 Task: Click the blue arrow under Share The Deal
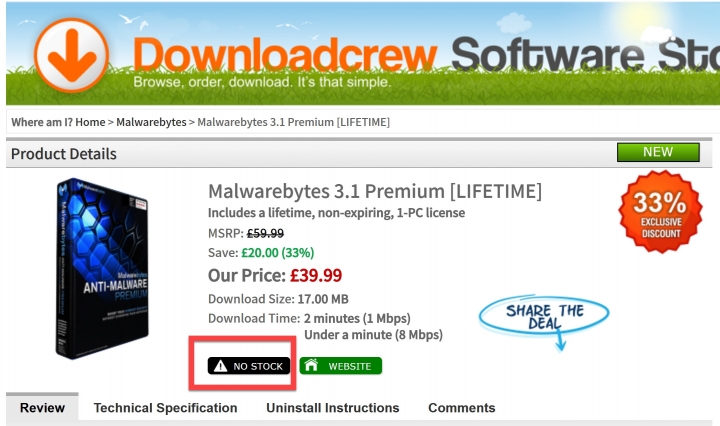(x=559, y=340)
